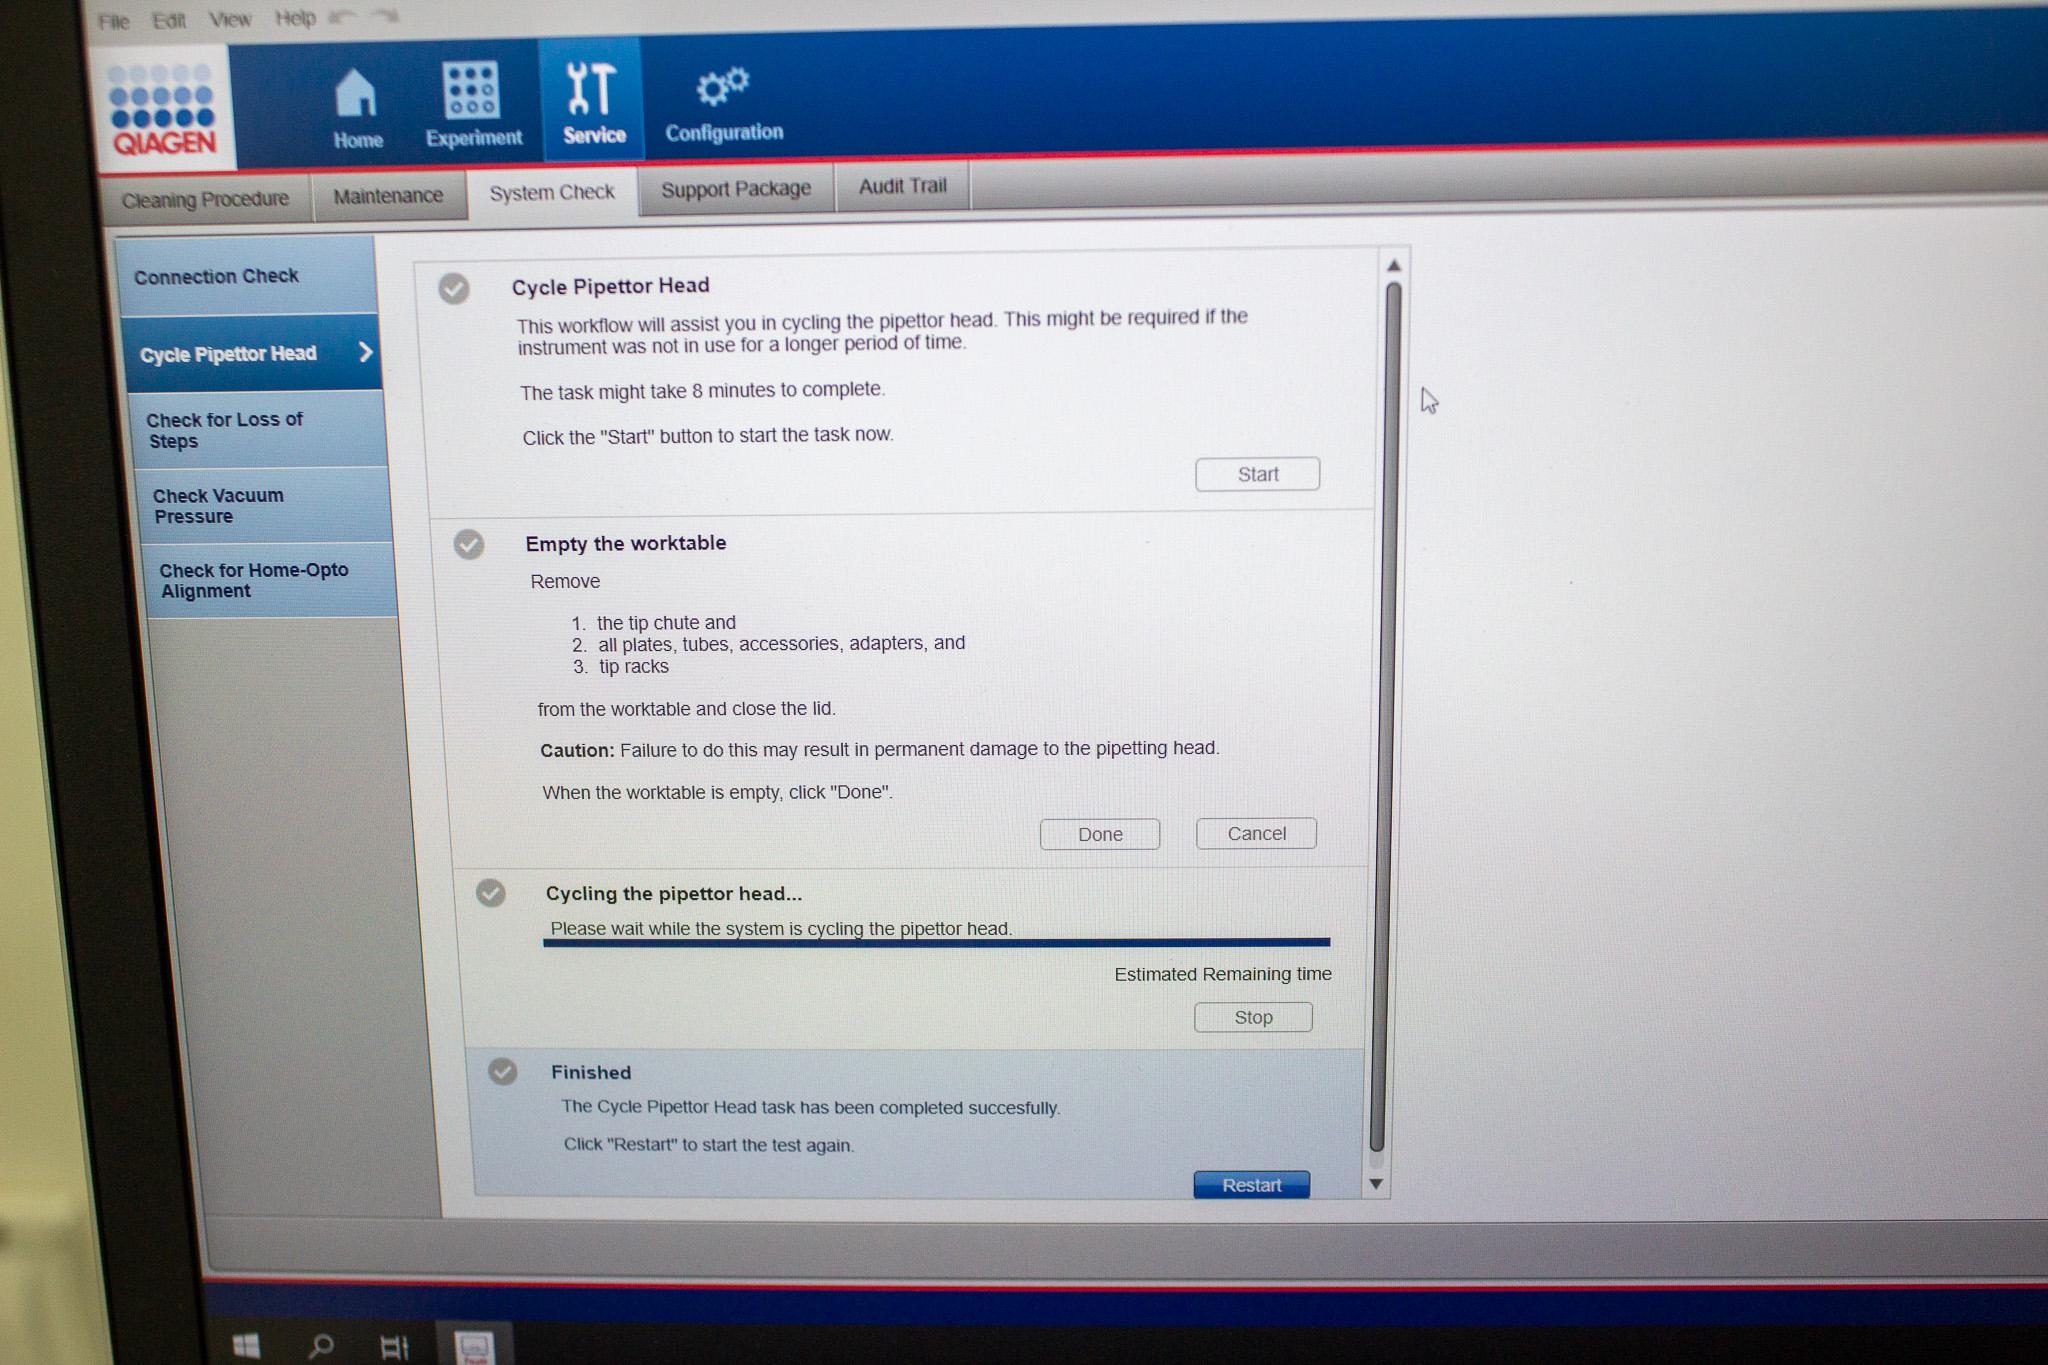The width and height of the screenshot is (2048, 1365).
Task: Click the pipettor cycling progress bar
Action: (x=936, y=942)
